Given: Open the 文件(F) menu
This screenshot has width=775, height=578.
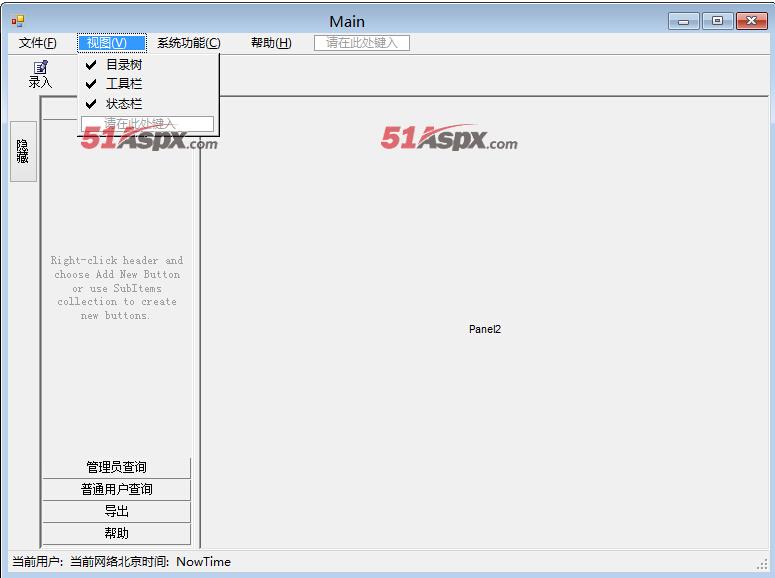Looking at the screenshot, I should coord(38,43).
